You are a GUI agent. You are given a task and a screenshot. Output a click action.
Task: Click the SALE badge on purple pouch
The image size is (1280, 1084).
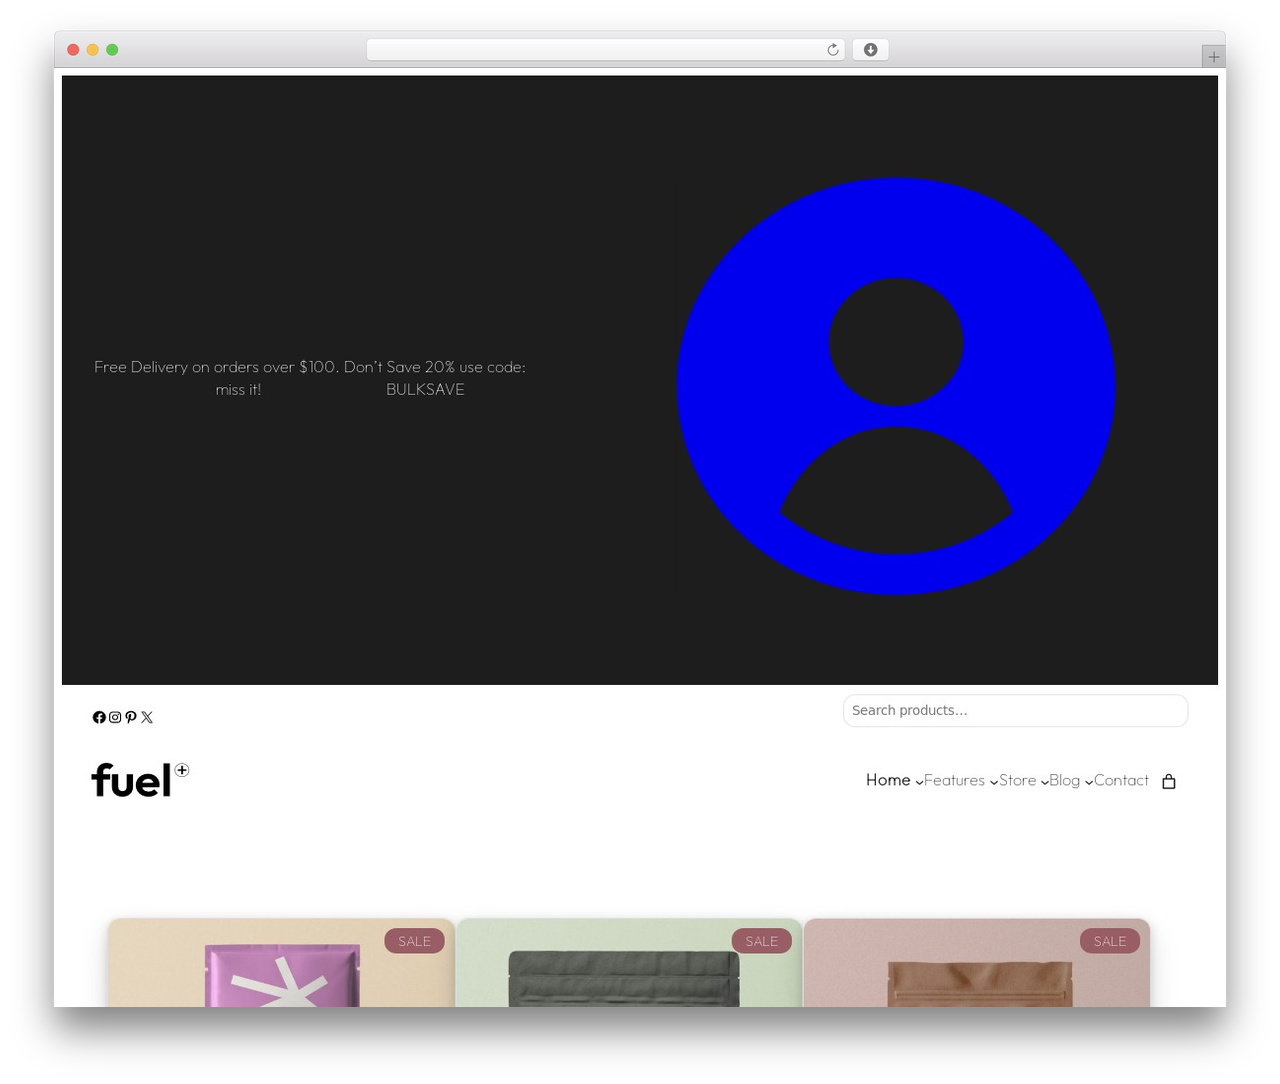[x=414, y=941]
